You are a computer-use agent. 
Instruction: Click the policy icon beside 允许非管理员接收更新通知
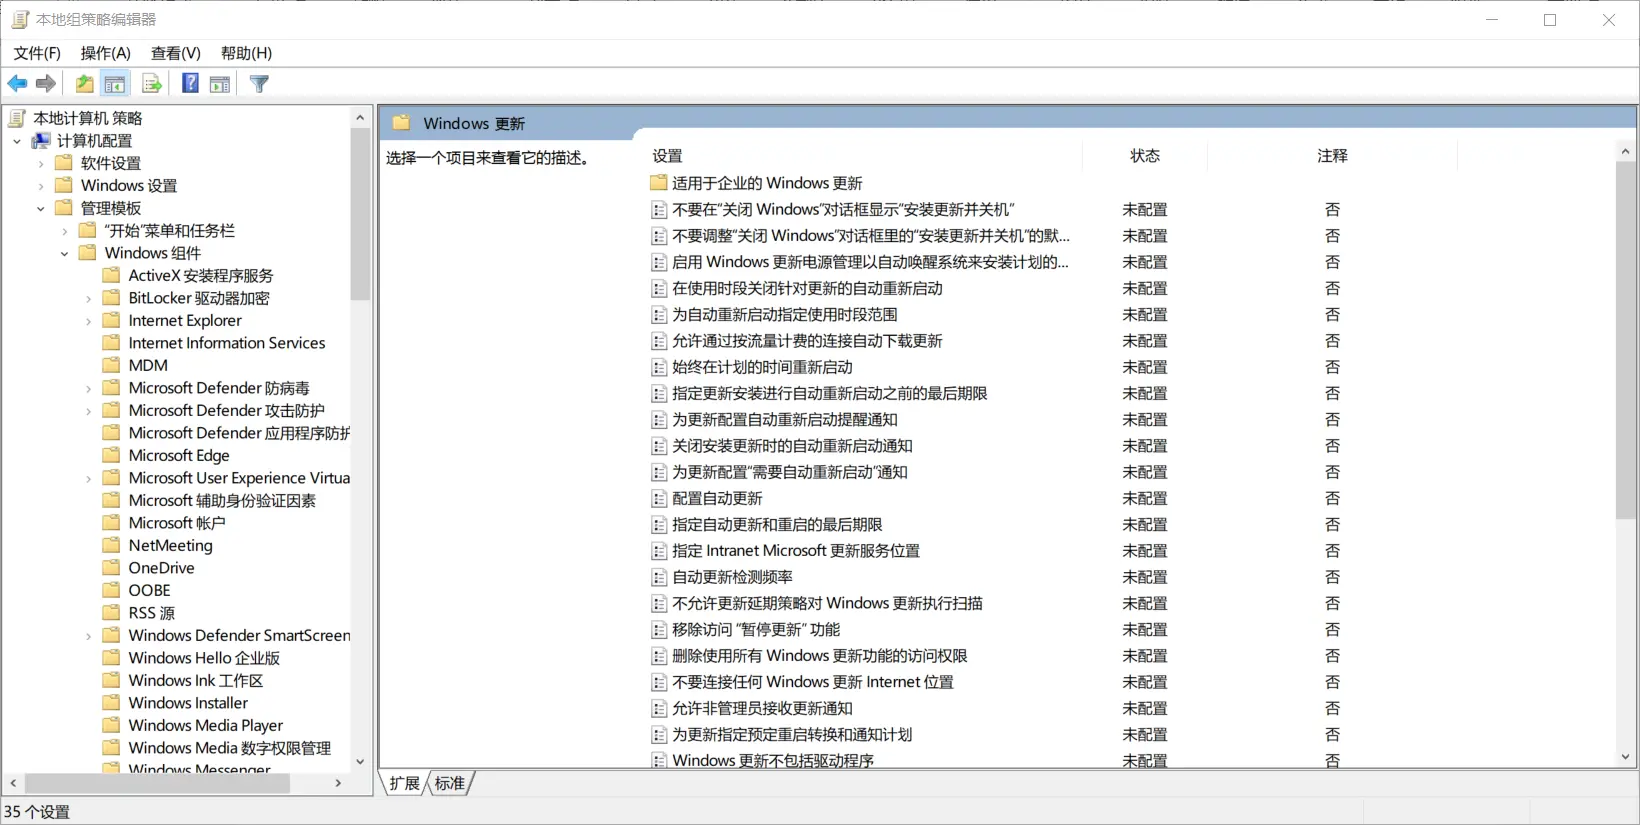(659, 709)
